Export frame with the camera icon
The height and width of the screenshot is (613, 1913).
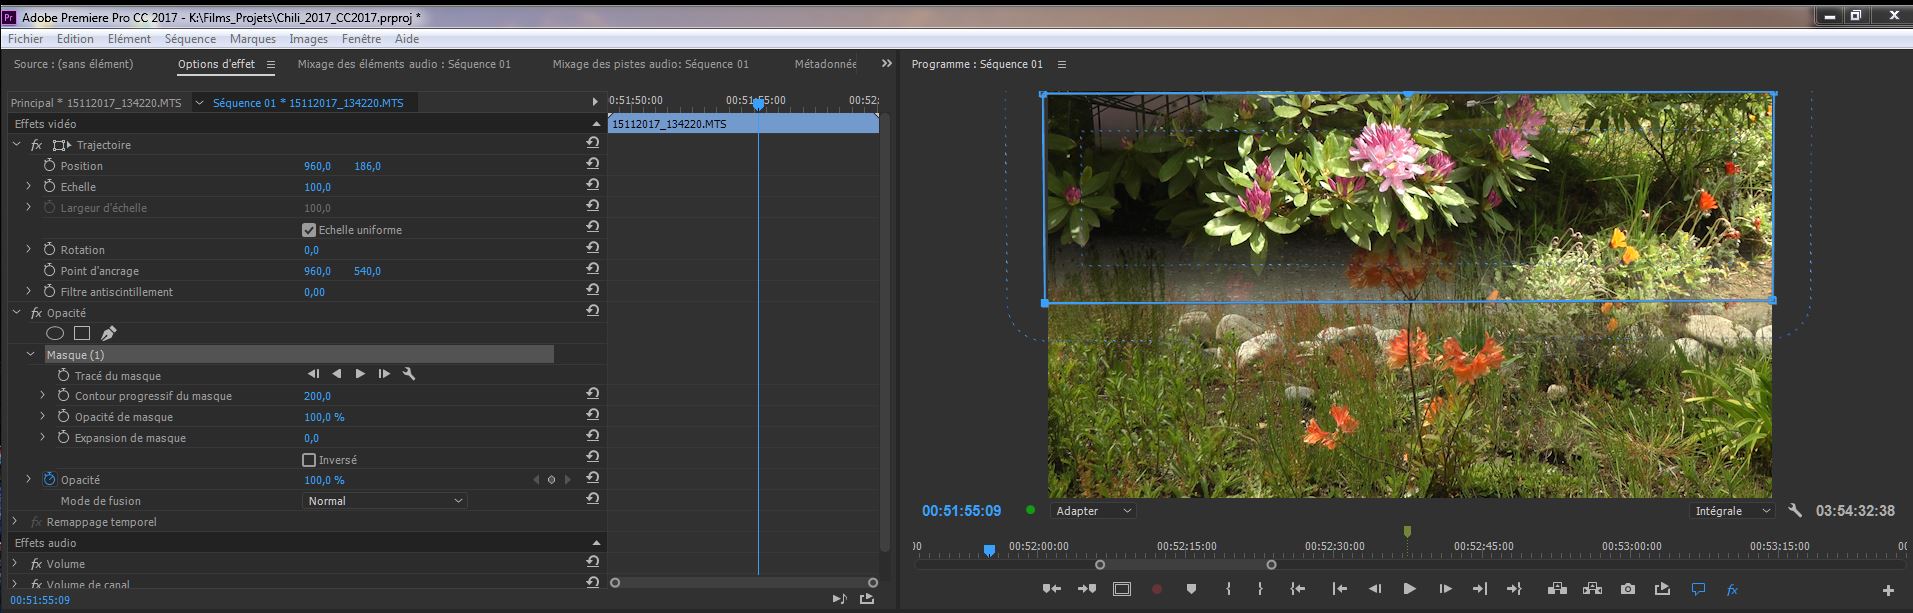click(1628, 589)
